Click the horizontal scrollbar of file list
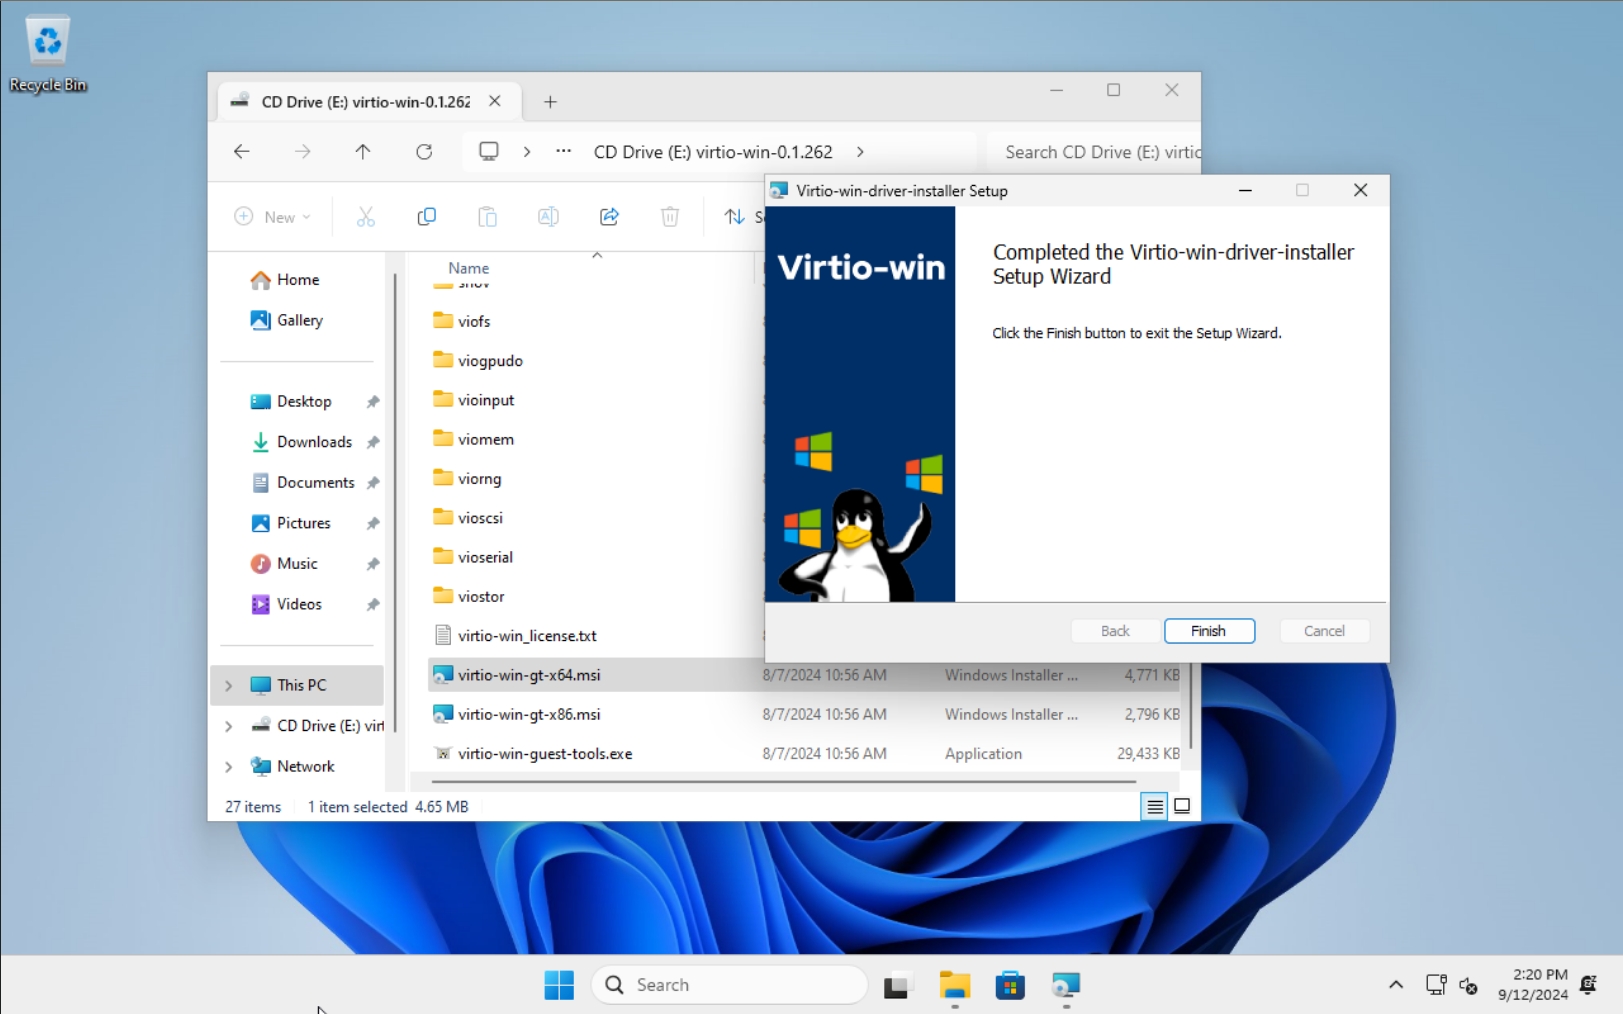This screenshot has width=1623, height=1014. tap(784, 781)
